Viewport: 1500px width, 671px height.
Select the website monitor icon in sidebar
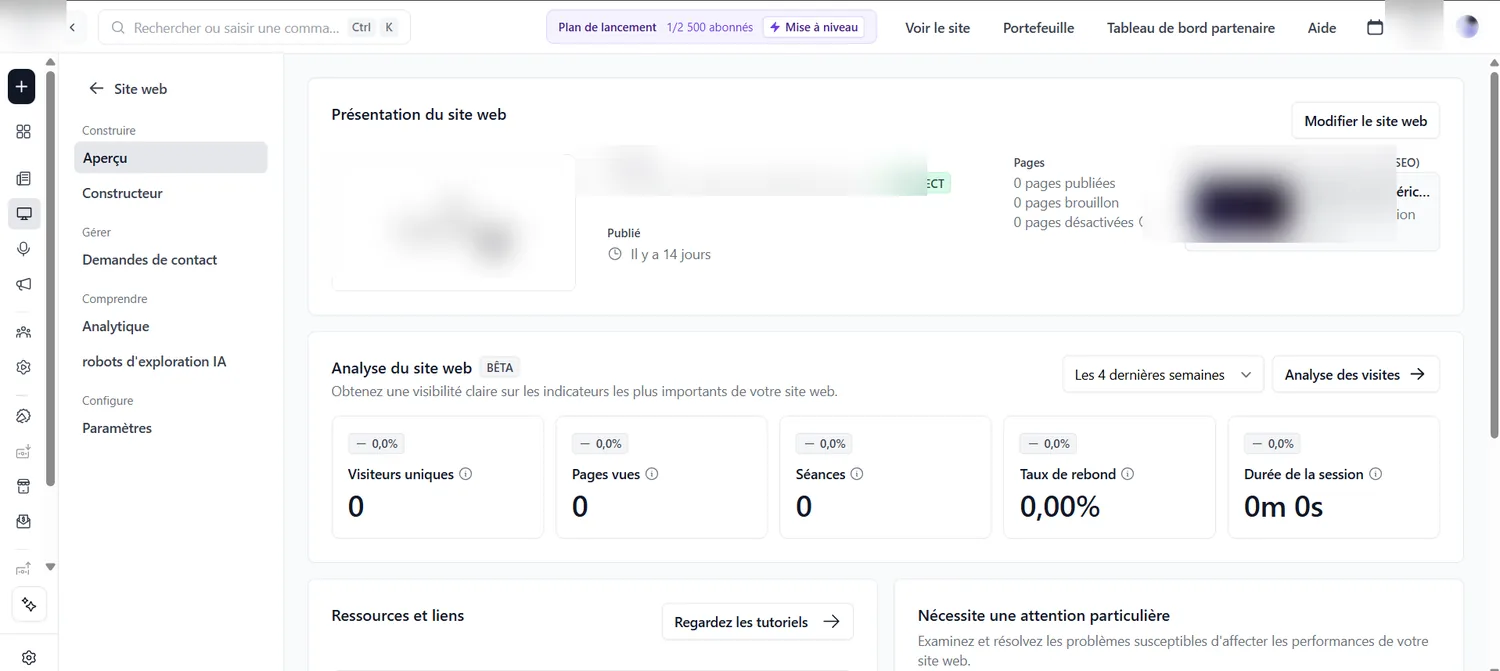point(24,214)
